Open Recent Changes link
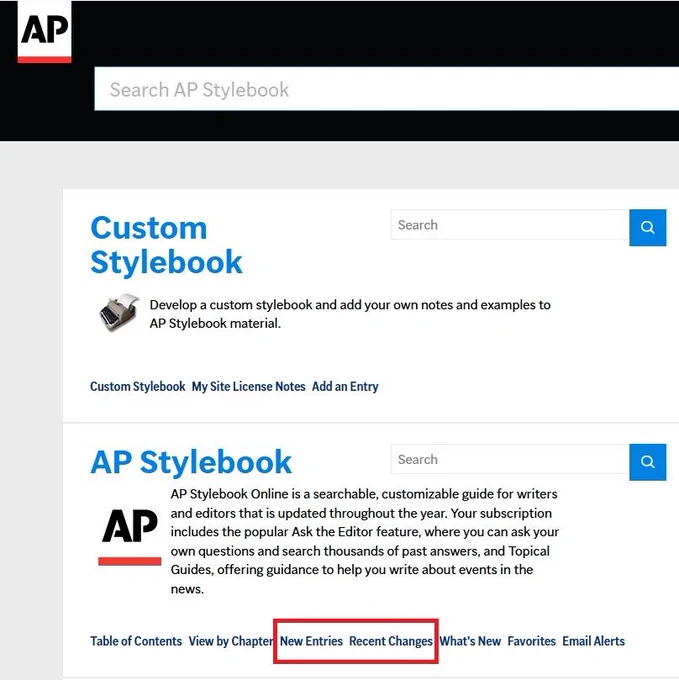 (x=391, y=641)
